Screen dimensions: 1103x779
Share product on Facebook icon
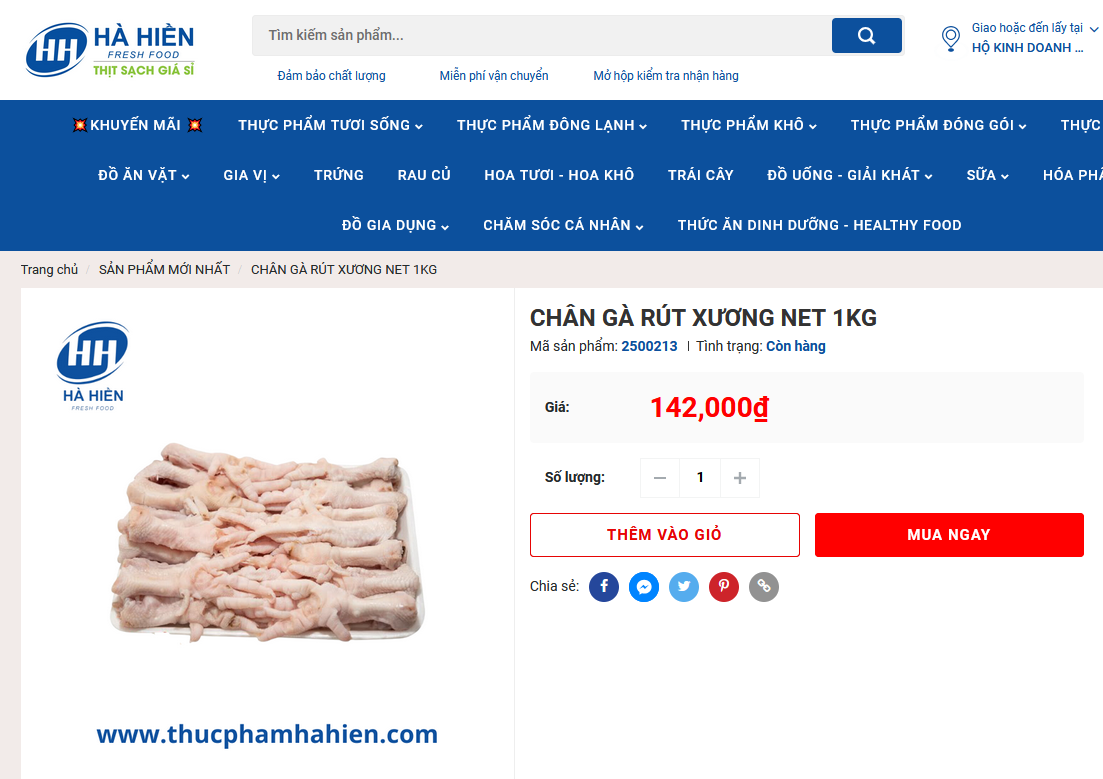[604, 586]
